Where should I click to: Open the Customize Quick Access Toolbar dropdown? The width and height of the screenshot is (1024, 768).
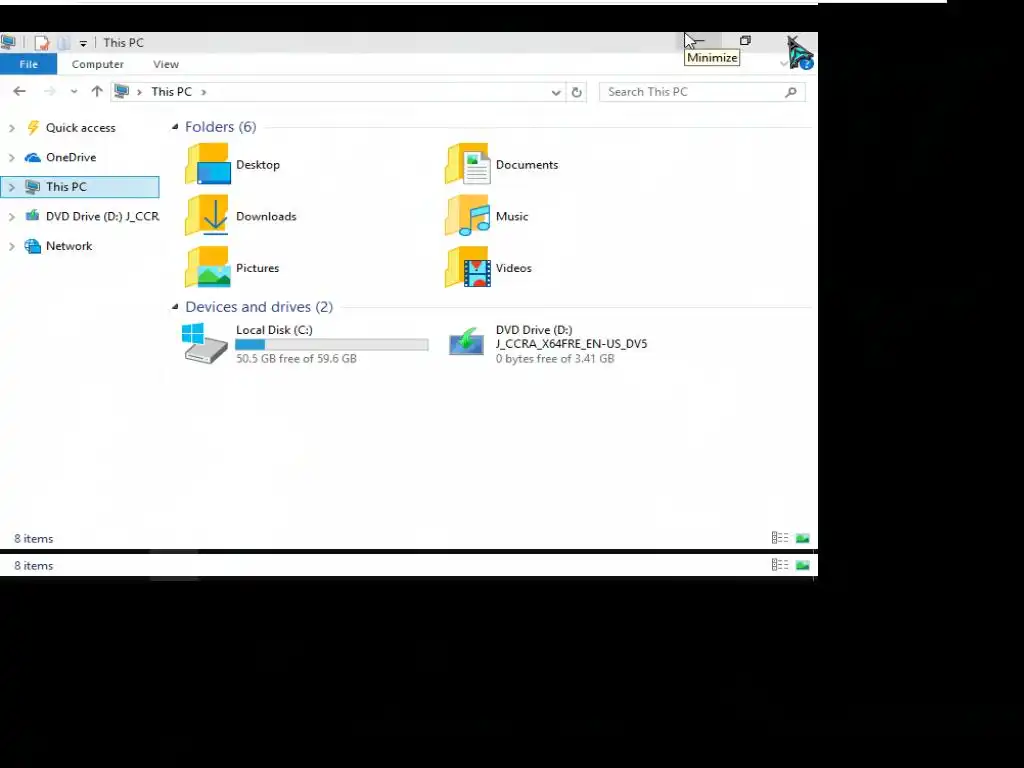pyautogui.click(x=83, y=44)
